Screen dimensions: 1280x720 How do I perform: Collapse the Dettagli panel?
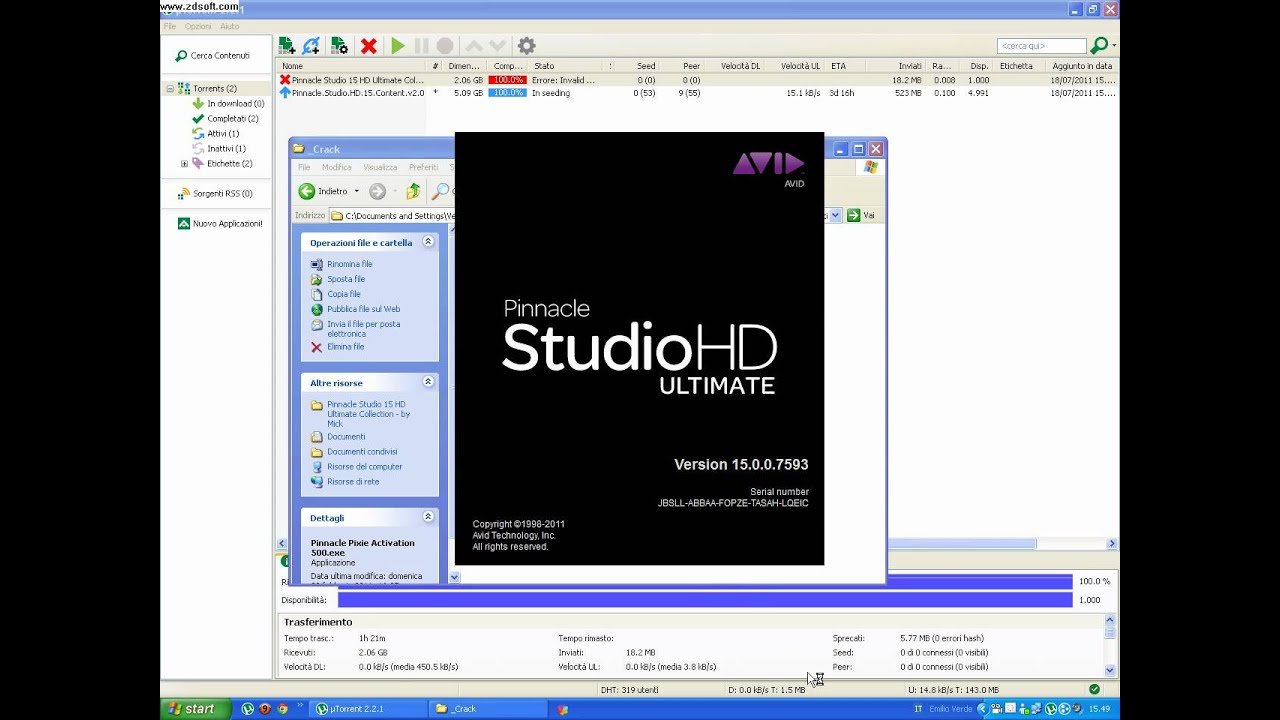428,517
